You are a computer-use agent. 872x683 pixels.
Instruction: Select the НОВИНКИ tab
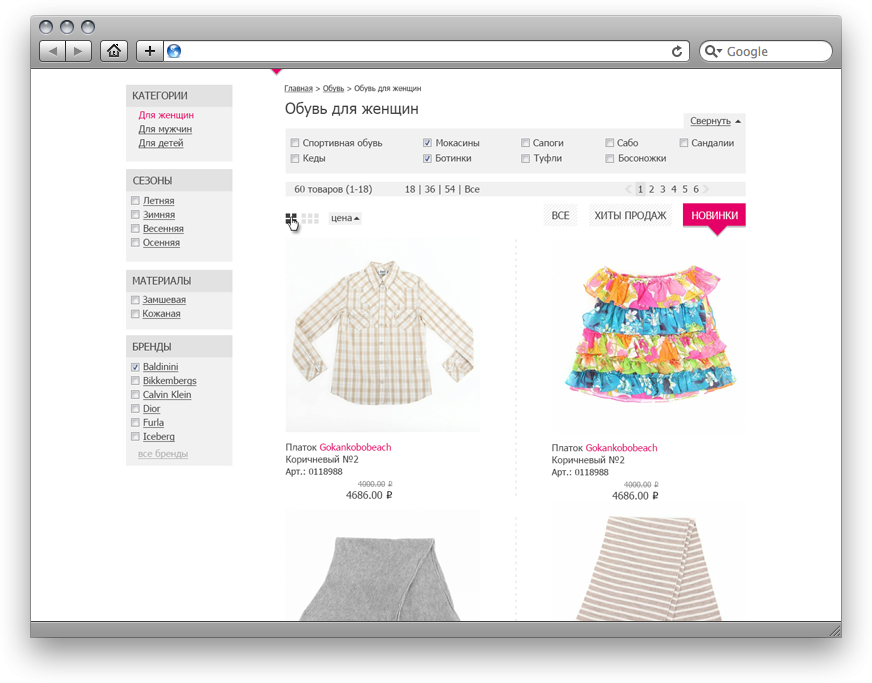point(715,215)
